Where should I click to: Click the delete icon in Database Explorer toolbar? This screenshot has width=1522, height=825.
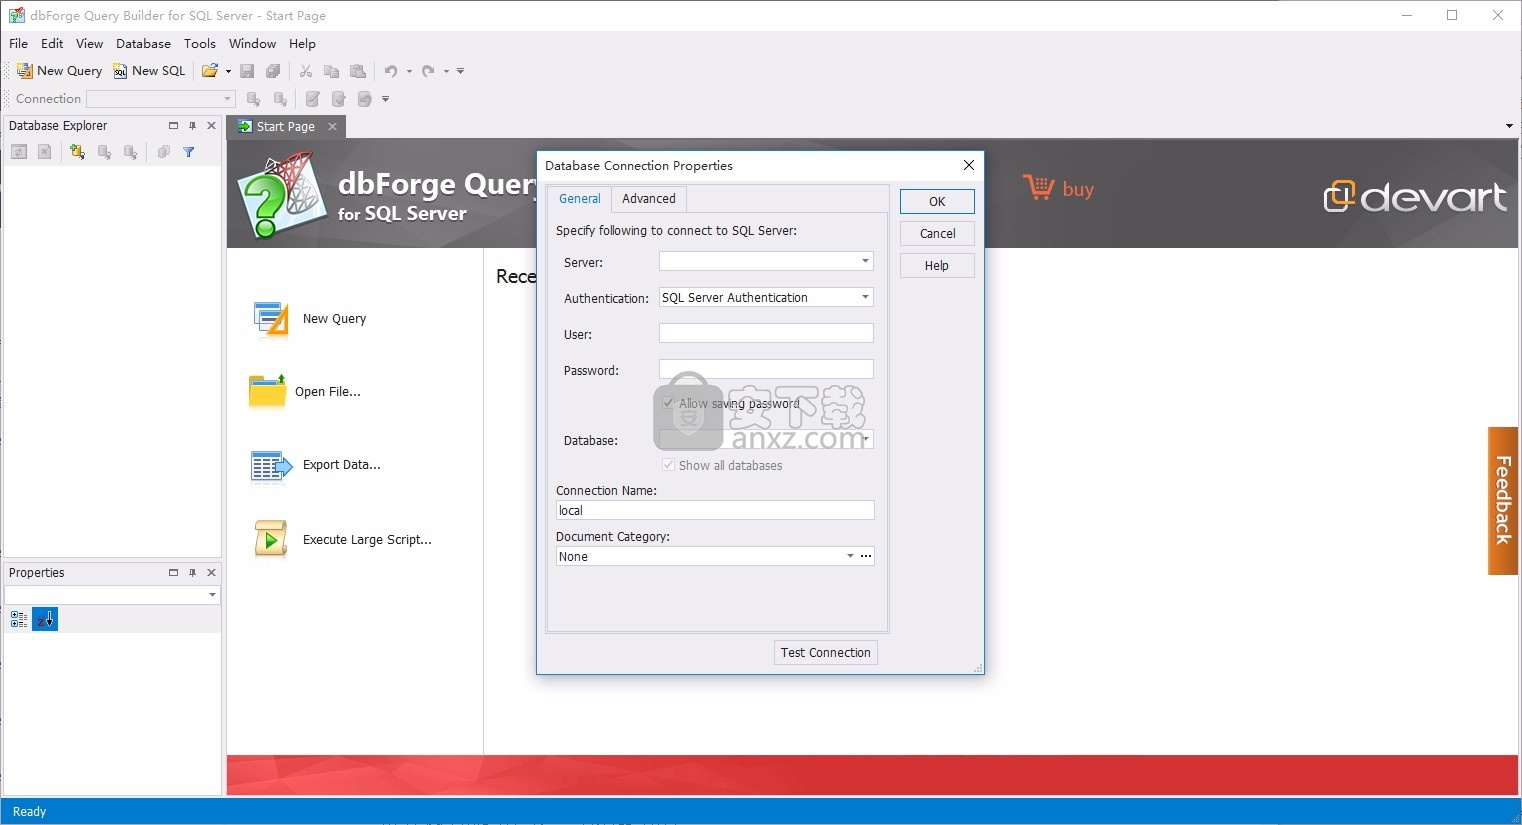click(44, 152)
